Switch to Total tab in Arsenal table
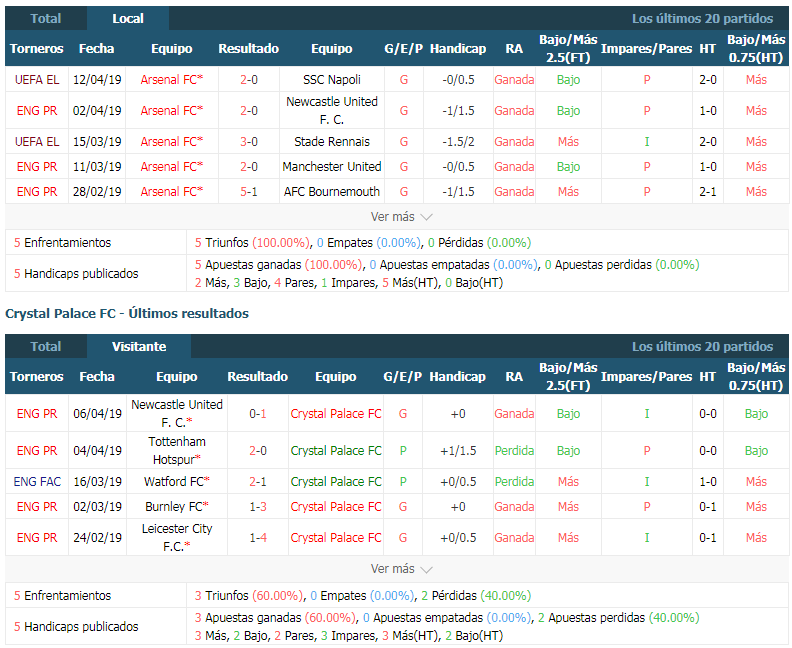Image resolution: width=792 pixels, height=648 pixels. coord(45,19)
